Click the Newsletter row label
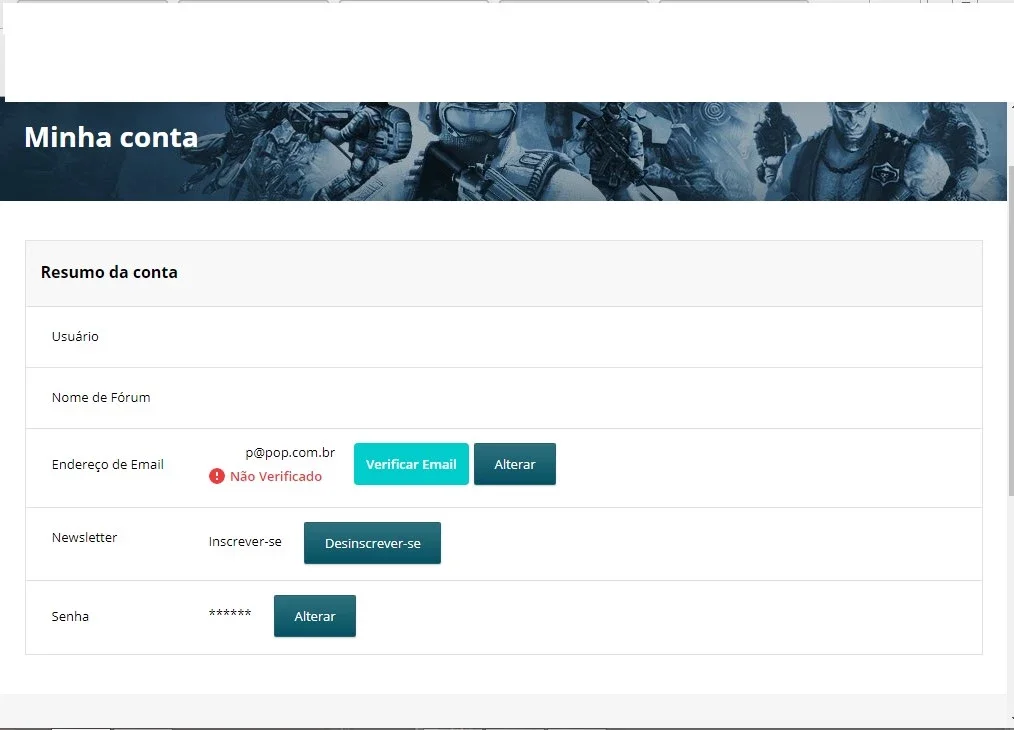The image size is (1014, 730). pos(85,537)
